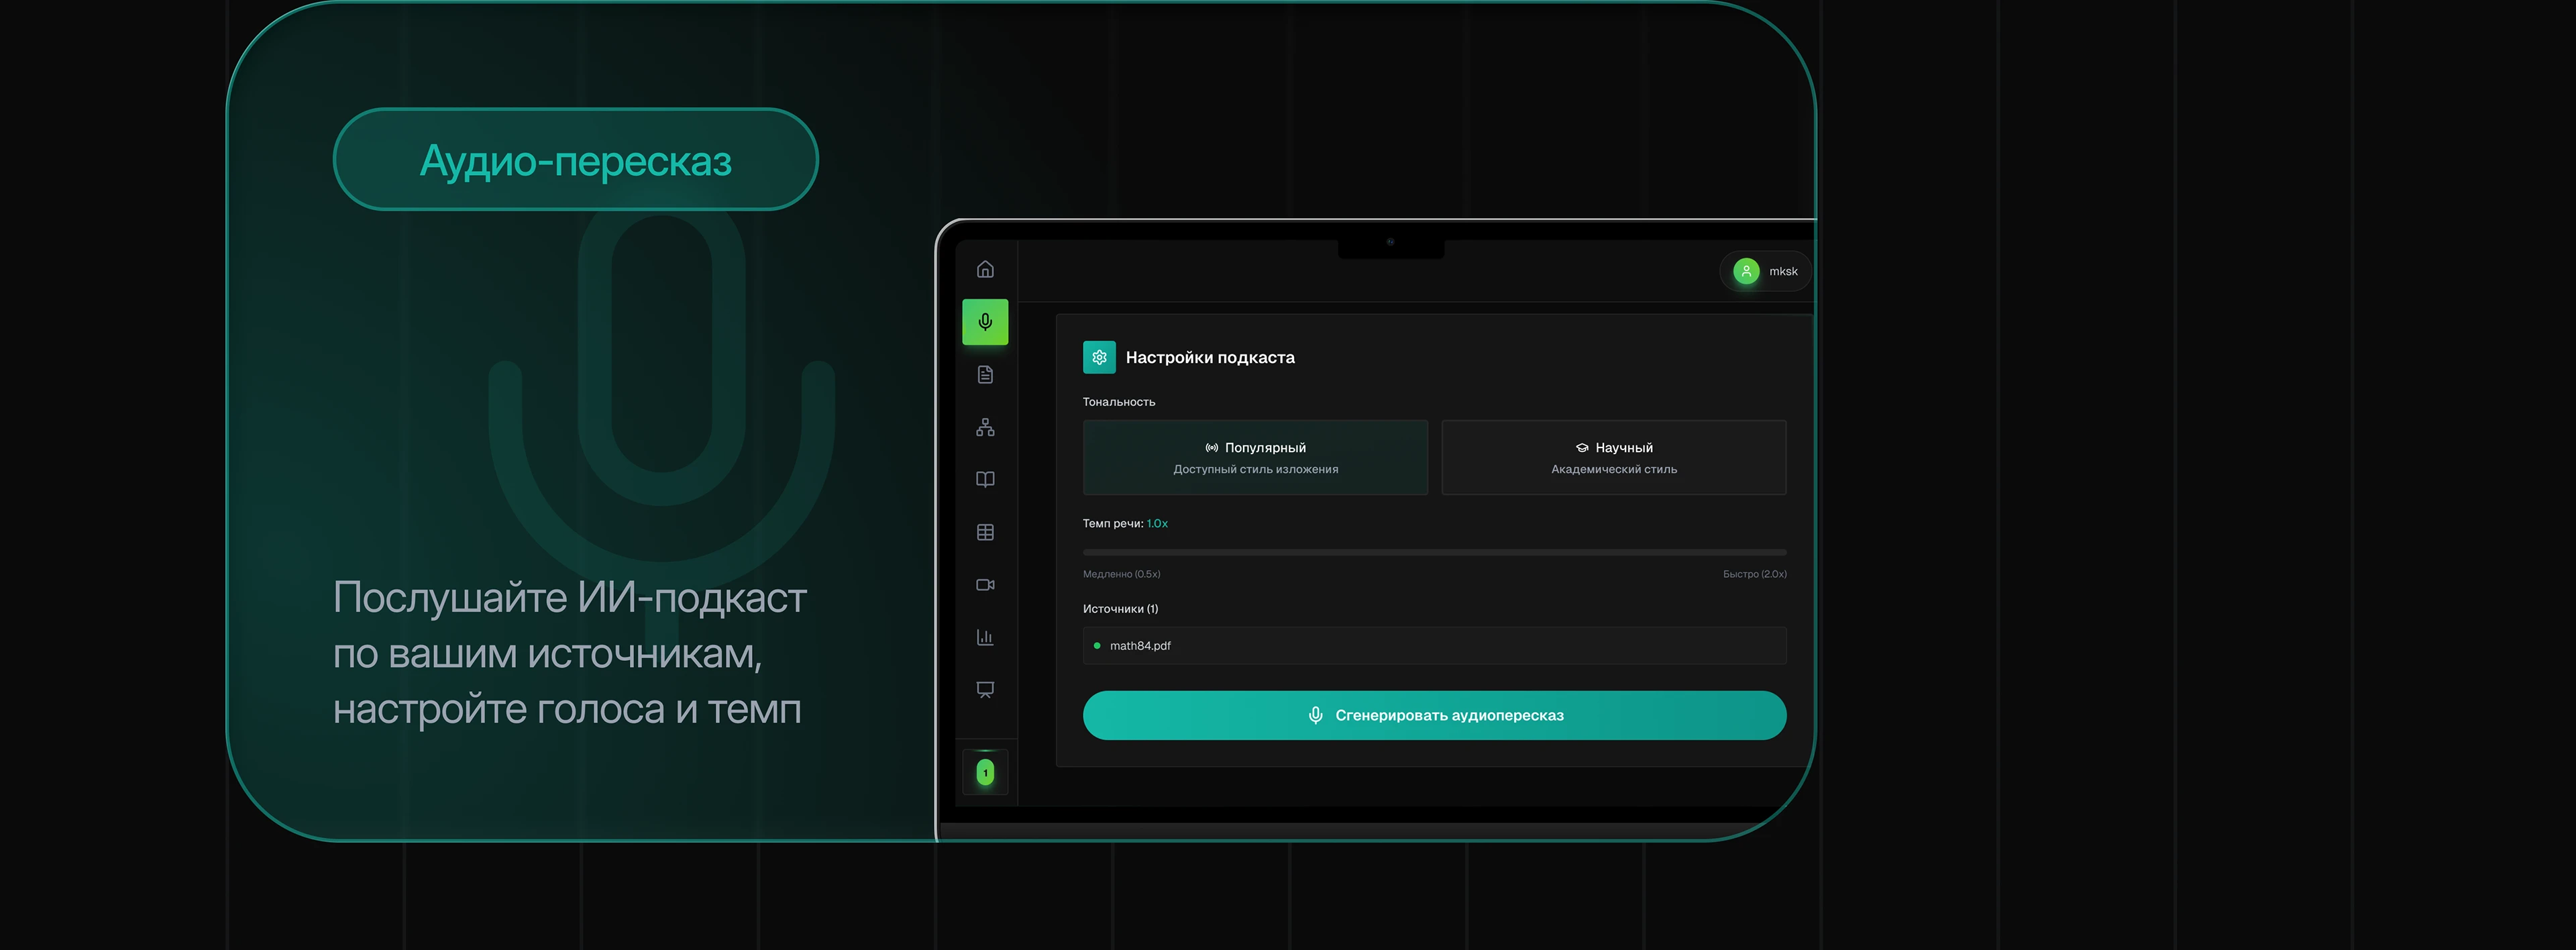Open the document sidebar icon
Image resolution: width=2576 pixels, height=950 pixels.
(x=985, y=375)
